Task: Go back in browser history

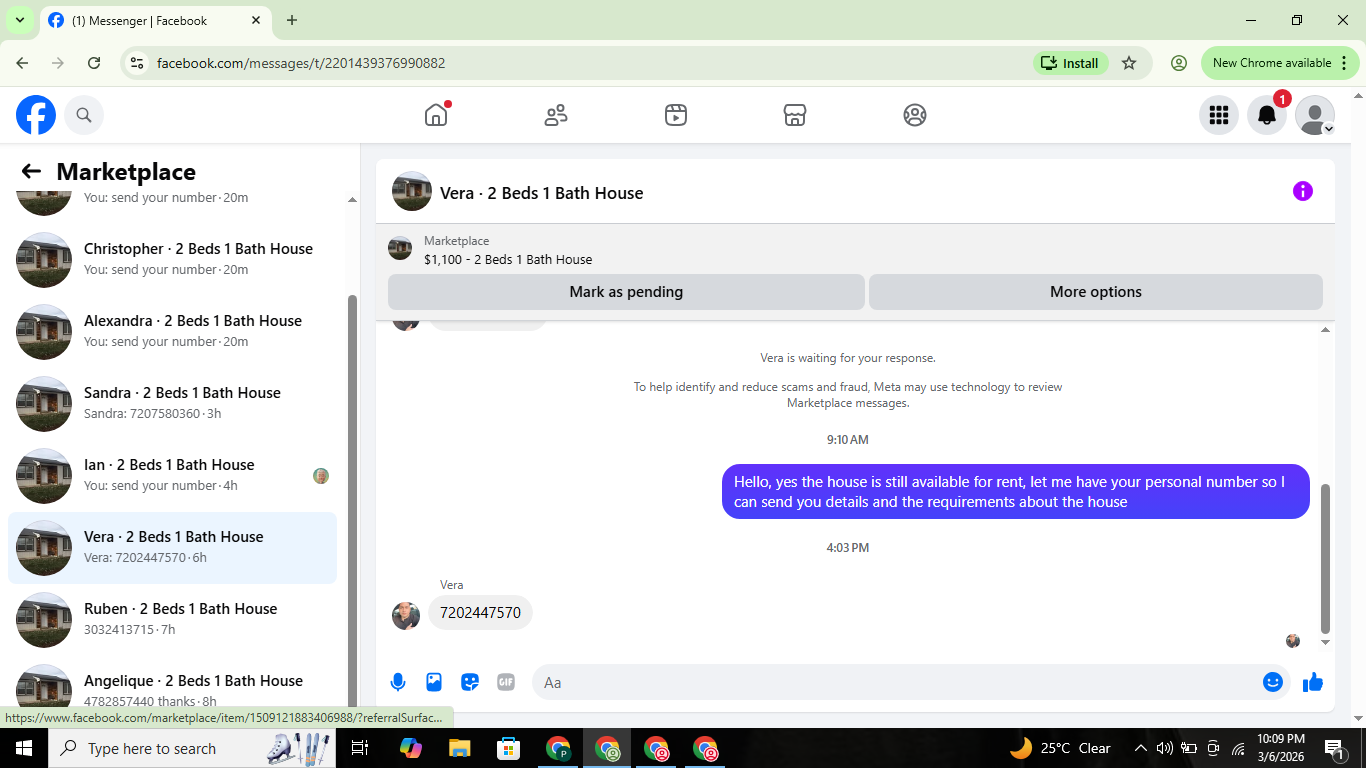Action: coord(22,63)
